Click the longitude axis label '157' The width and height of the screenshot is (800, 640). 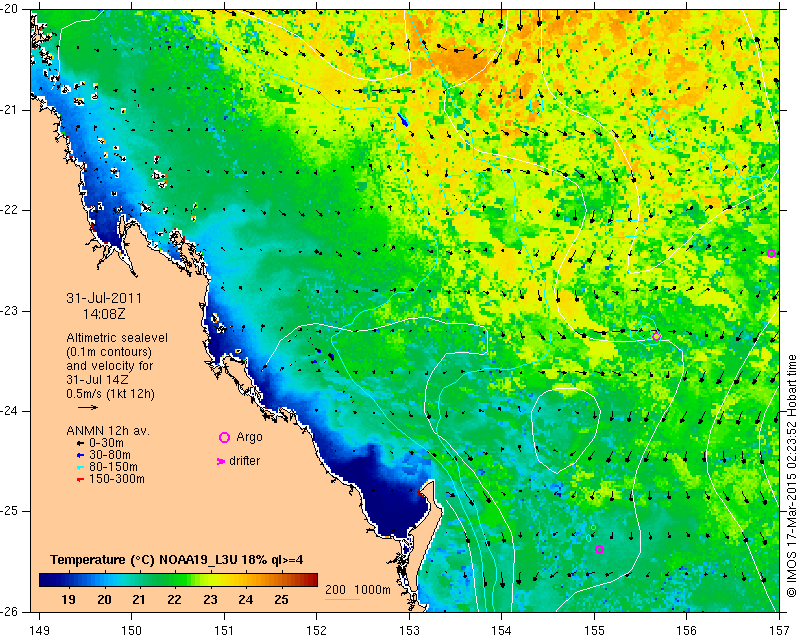tap(780, 631)
